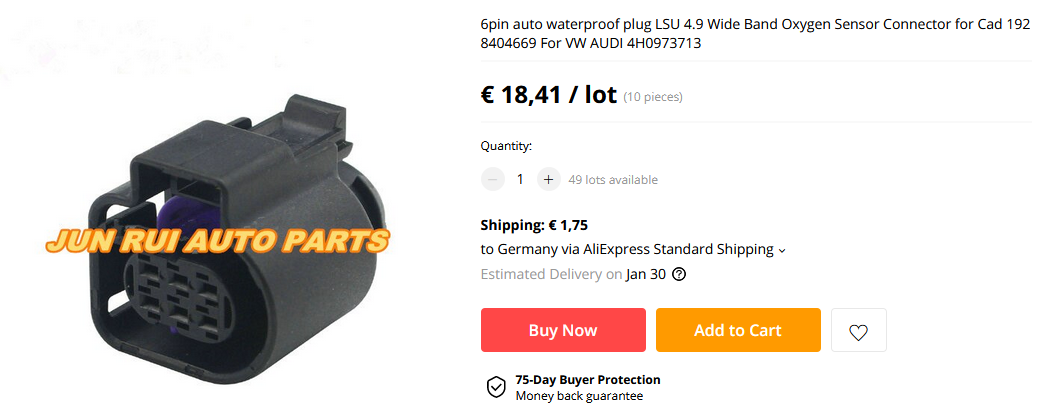
Task: Open the 75-Day Buyer Protection details
Action: tap(588, 380)
